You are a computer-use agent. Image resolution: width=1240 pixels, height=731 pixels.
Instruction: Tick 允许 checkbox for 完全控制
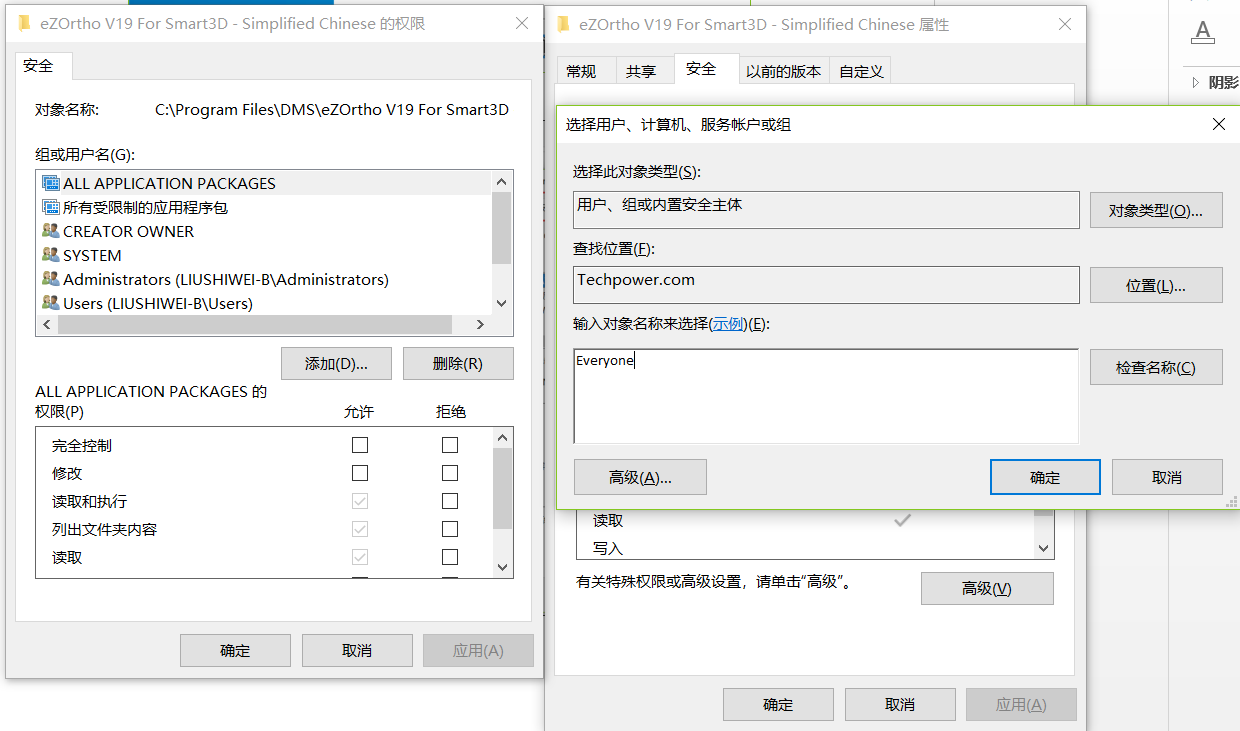point(360,445)
